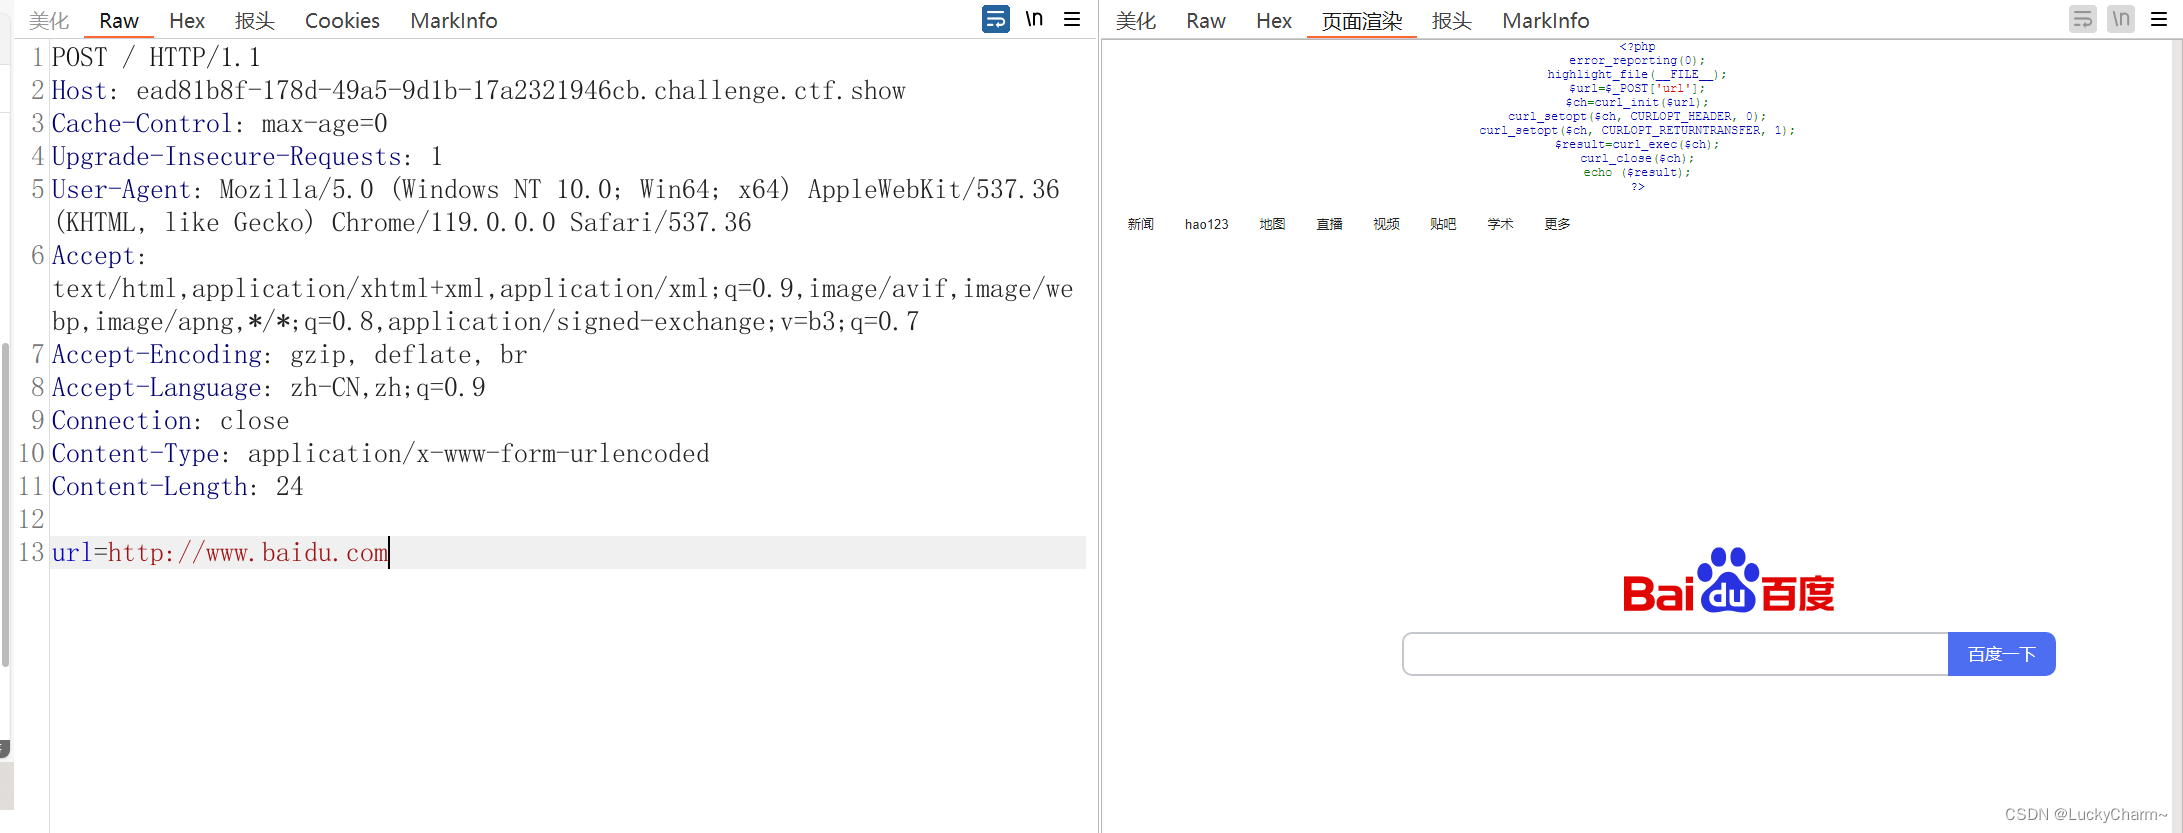
Task: Click the Baidu logo image
Action: tap(1728, 580)
